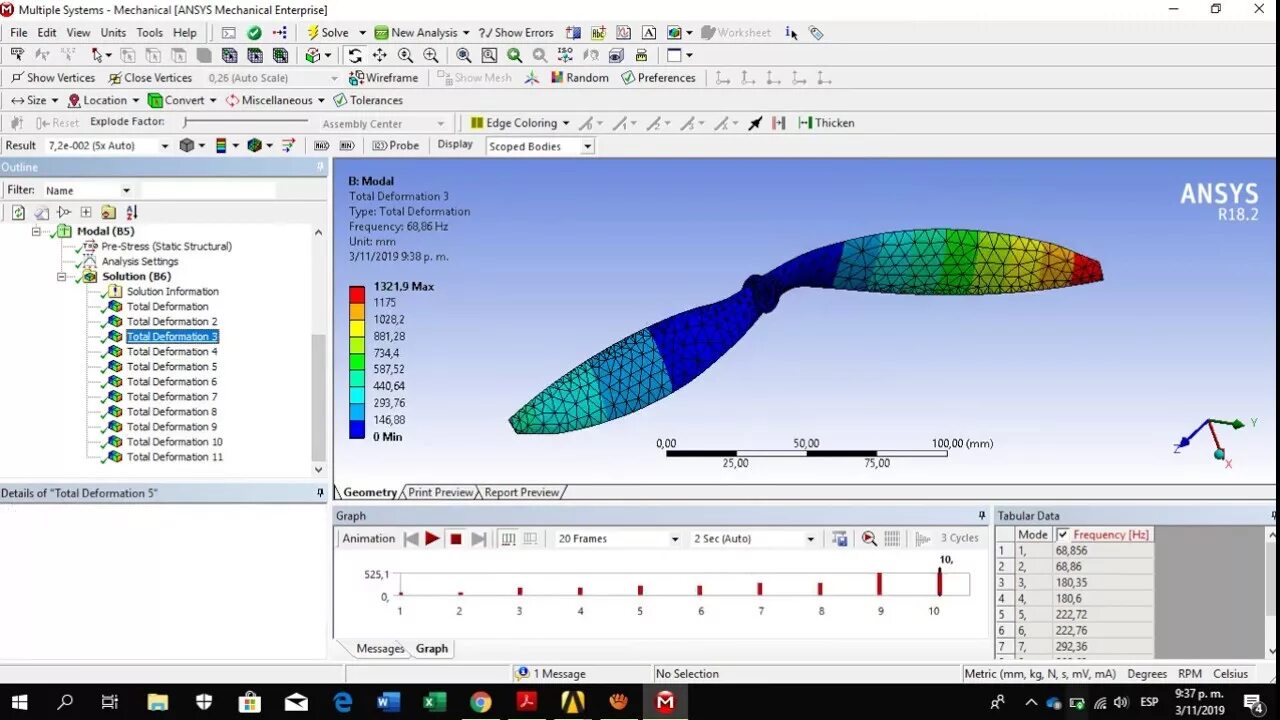Viewport: 1280px width, 720px height.
Task: Click previous frame animation button
Action: [410, 539]
